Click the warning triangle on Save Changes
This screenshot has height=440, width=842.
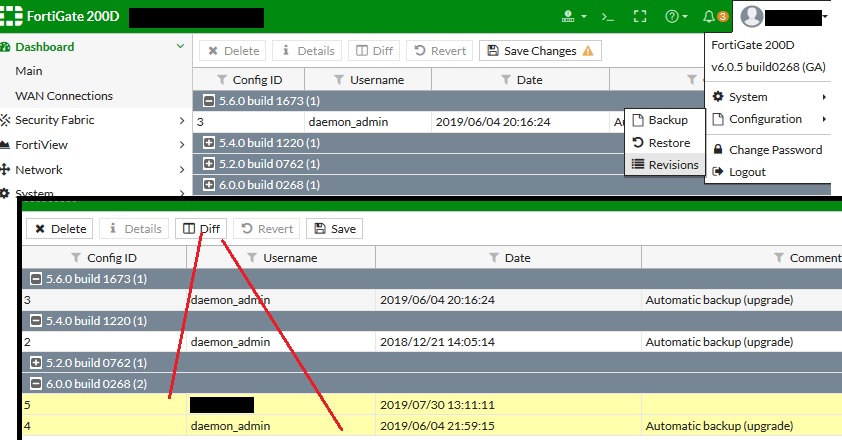pyautogui.click(x=588, y=51)
